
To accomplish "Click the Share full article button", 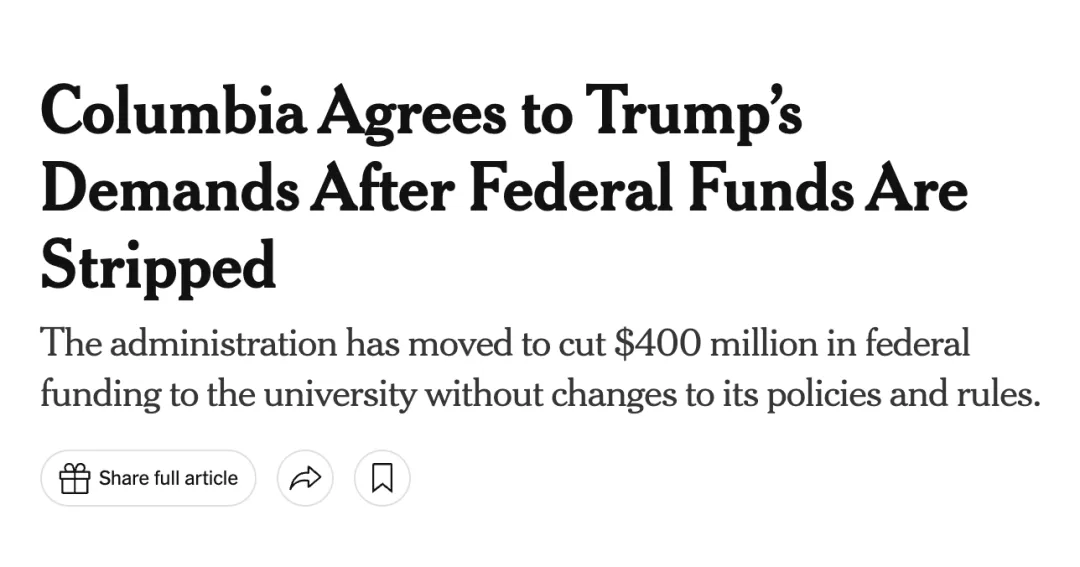I will tap(148, 478).
